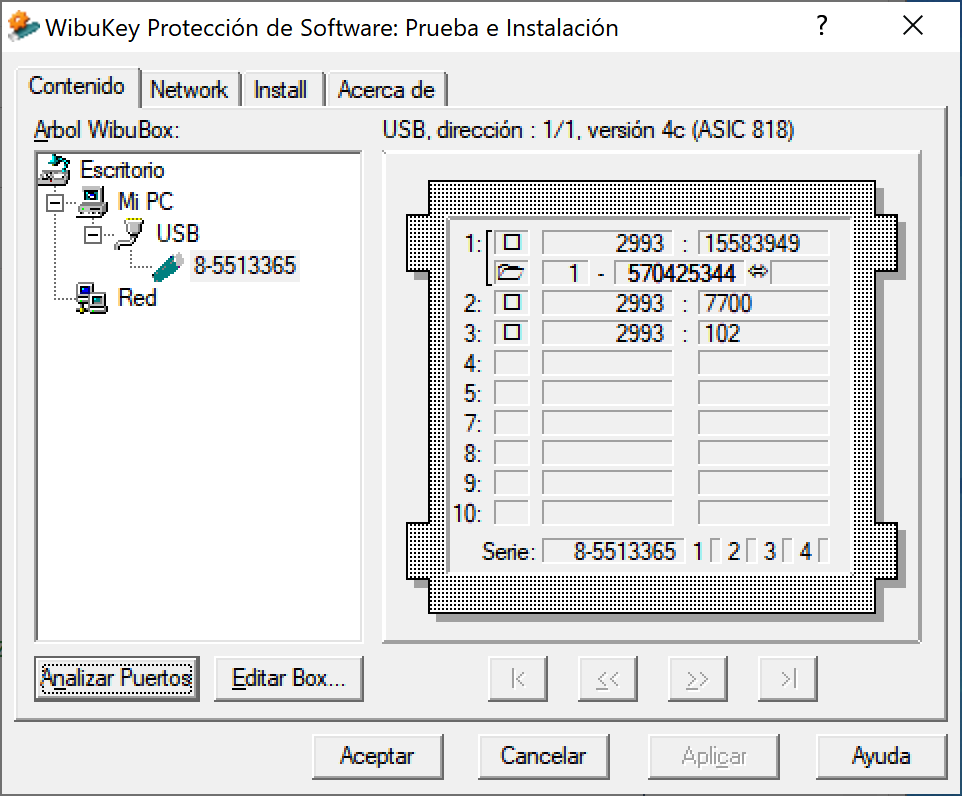Go to last entry page button
This screenshot has height=796, width=962.
click(788, 678)
